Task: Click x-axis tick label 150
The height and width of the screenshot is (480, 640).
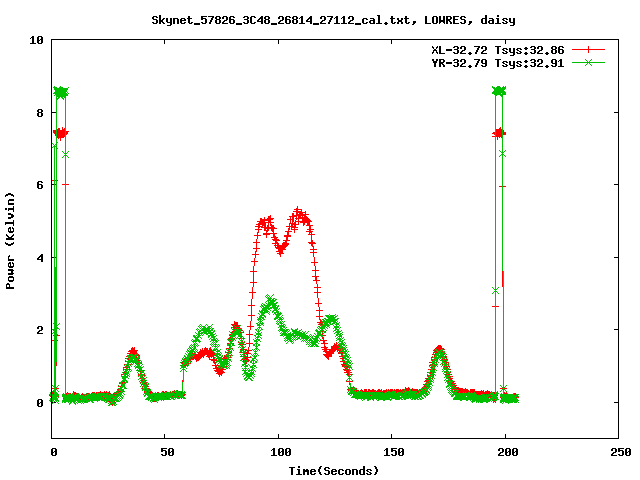Action: (x=394, y=452)
